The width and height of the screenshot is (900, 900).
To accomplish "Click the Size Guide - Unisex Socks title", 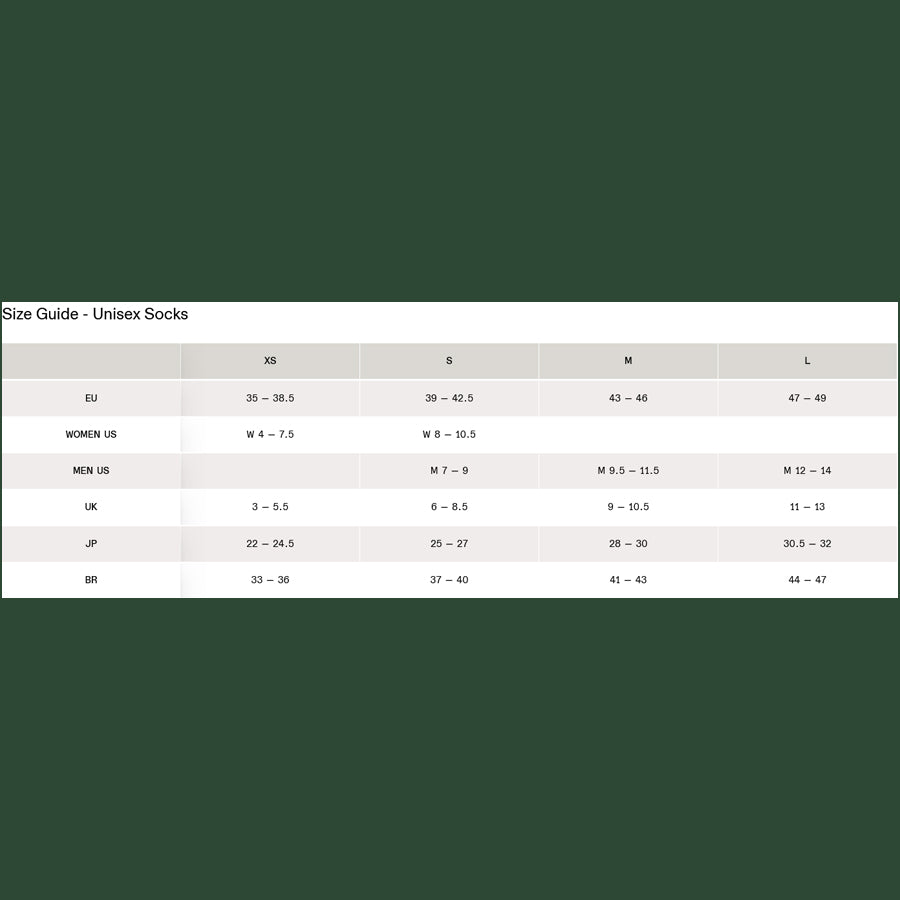I will click(95, 314).
